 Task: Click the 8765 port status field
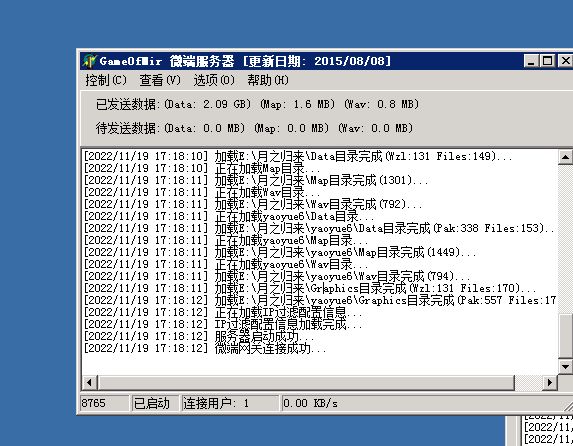coord(105,403)
